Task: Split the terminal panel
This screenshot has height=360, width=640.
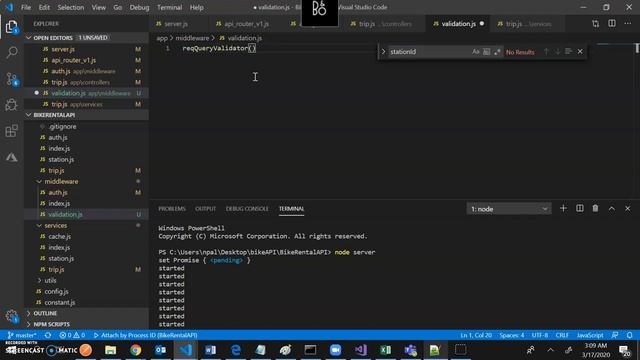Action: tap(580, 209)
